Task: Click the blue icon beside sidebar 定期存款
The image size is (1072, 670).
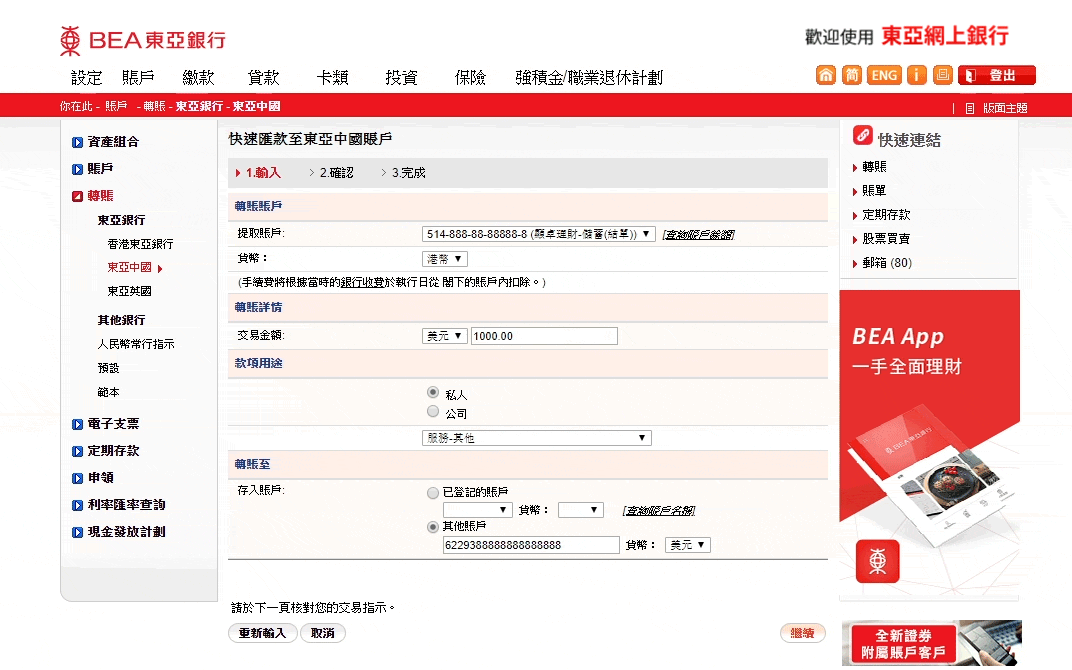Action: 77,451
